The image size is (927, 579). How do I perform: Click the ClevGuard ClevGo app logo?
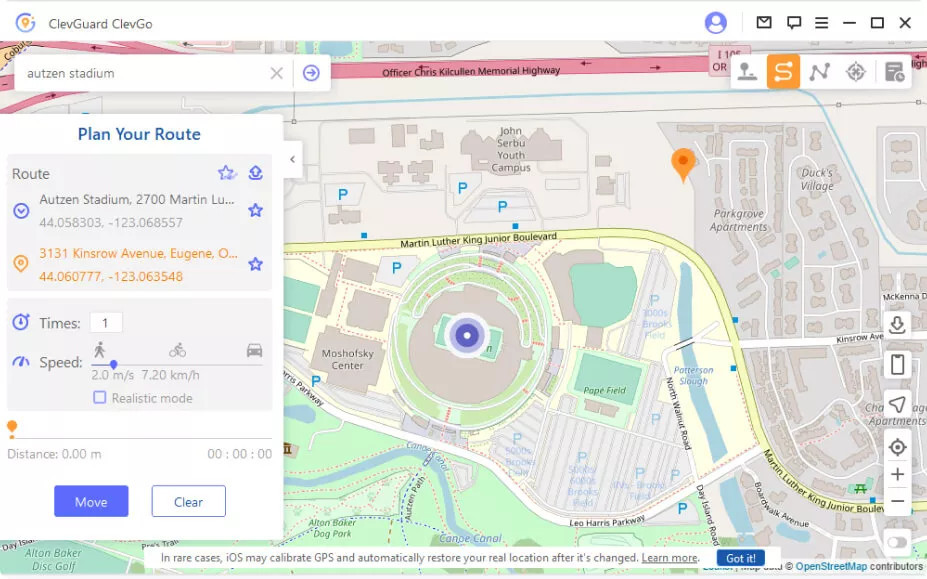coord(25,23)
